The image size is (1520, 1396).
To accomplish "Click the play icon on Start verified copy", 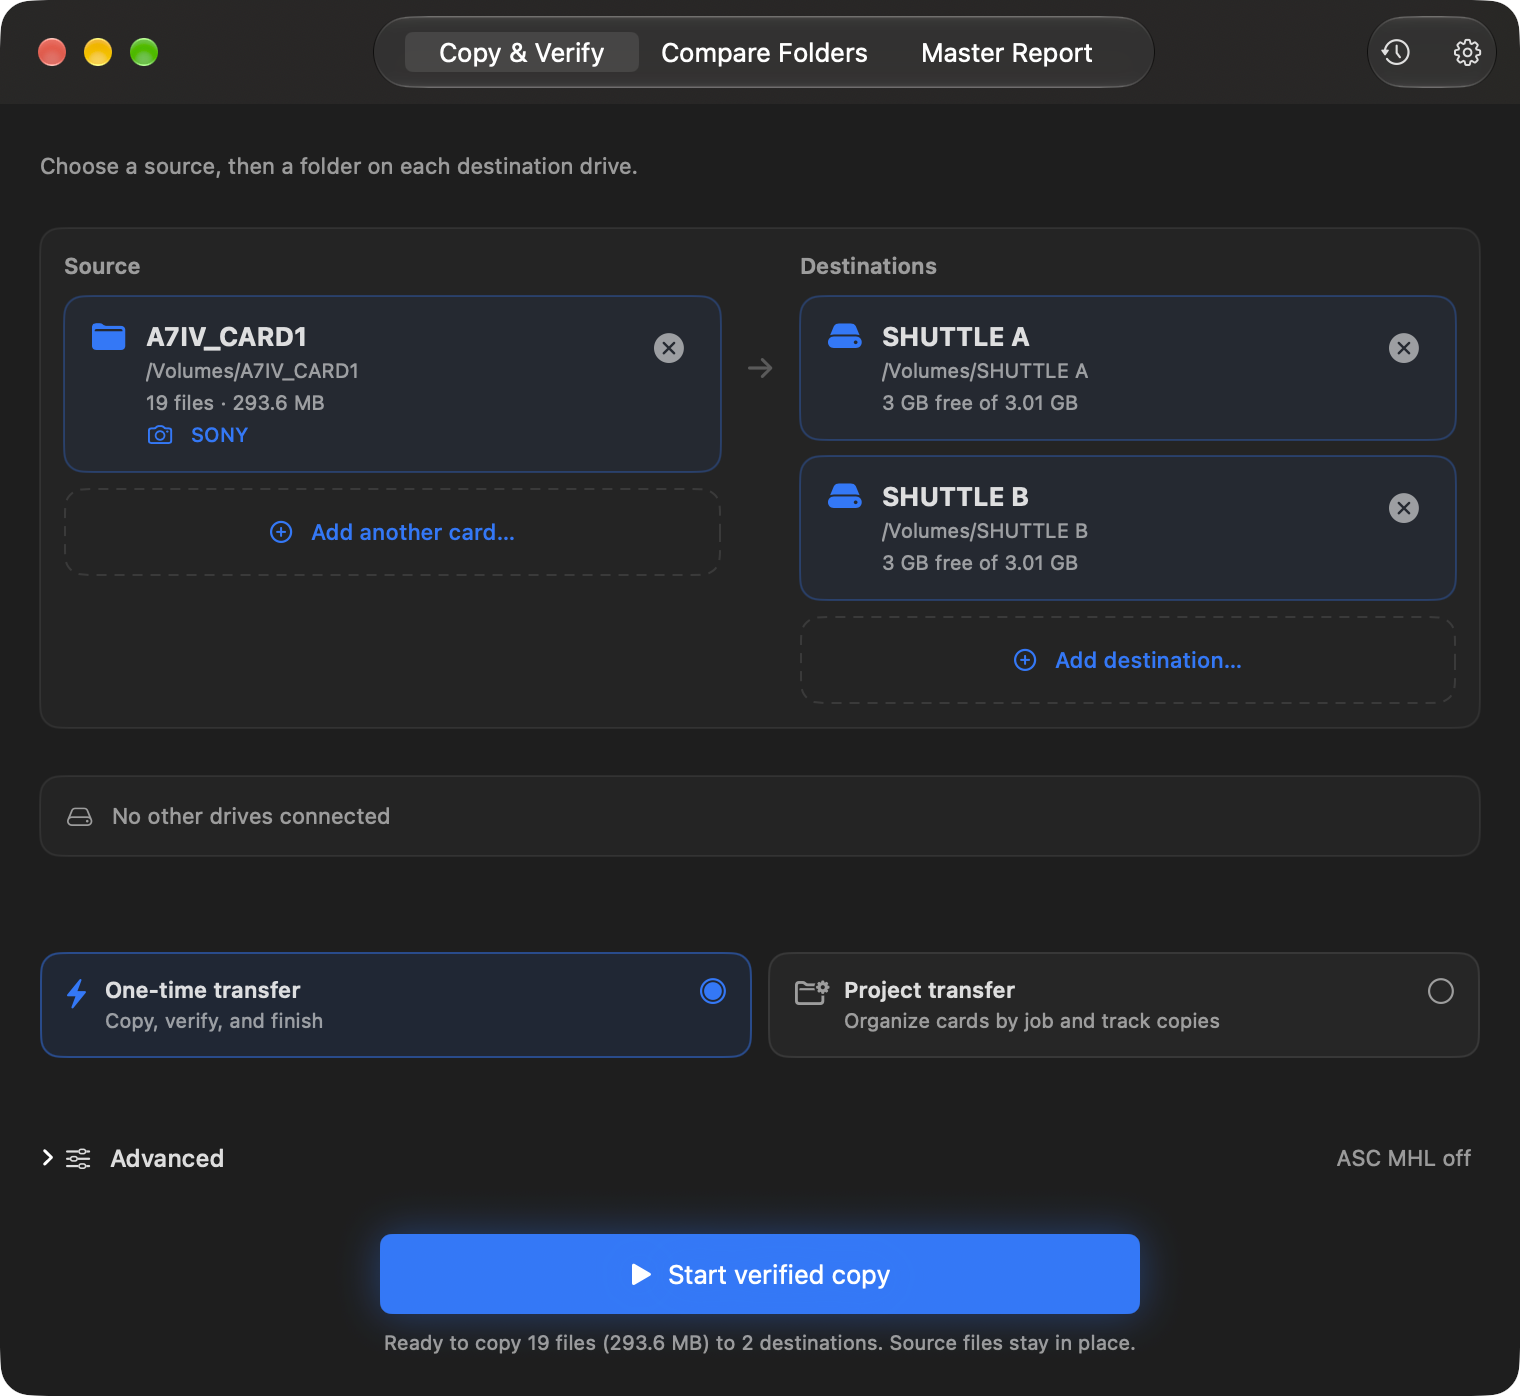I will [x=641, y=1274].
